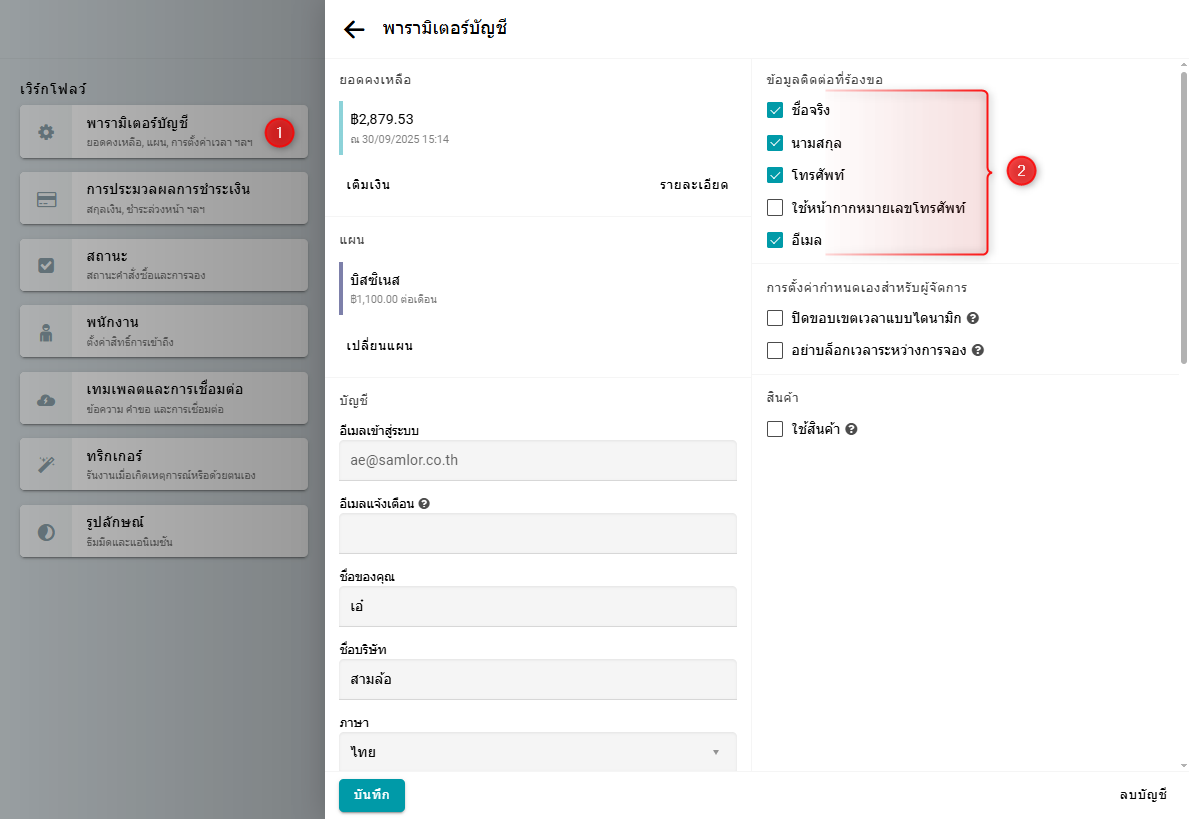Enable ใช้หน้ากากหมายเลขโทรศัพท์ checkbox
The height and width of the screenshot is (819, 1189).
point(775,208)
